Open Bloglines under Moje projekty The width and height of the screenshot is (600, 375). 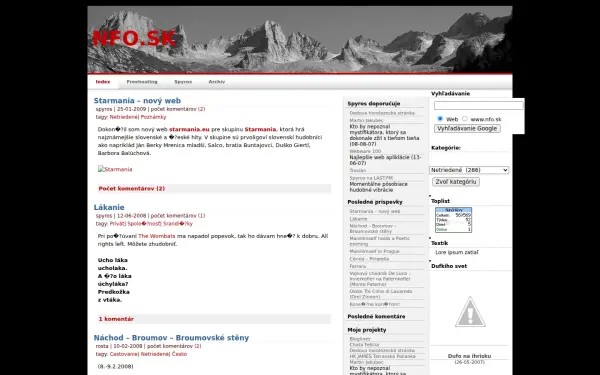coord(360,339)
